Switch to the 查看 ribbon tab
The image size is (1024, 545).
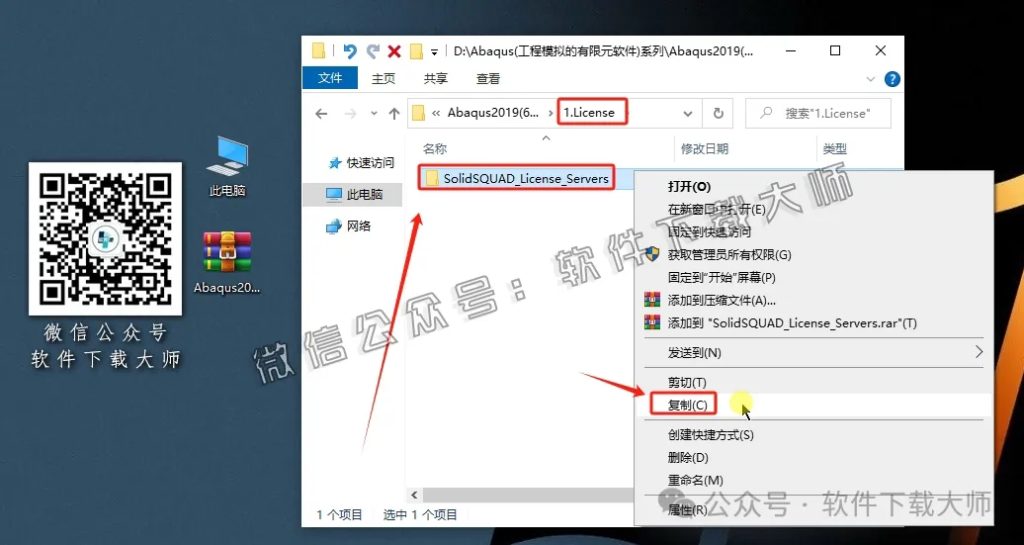[x=488, y=79]
